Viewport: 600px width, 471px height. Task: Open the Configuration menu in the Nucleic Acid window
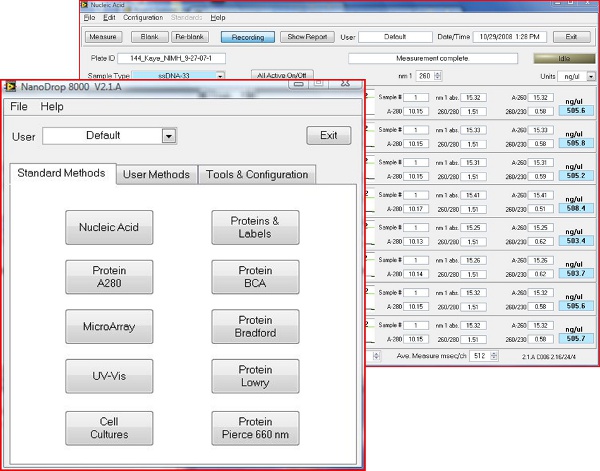point(143,18)
